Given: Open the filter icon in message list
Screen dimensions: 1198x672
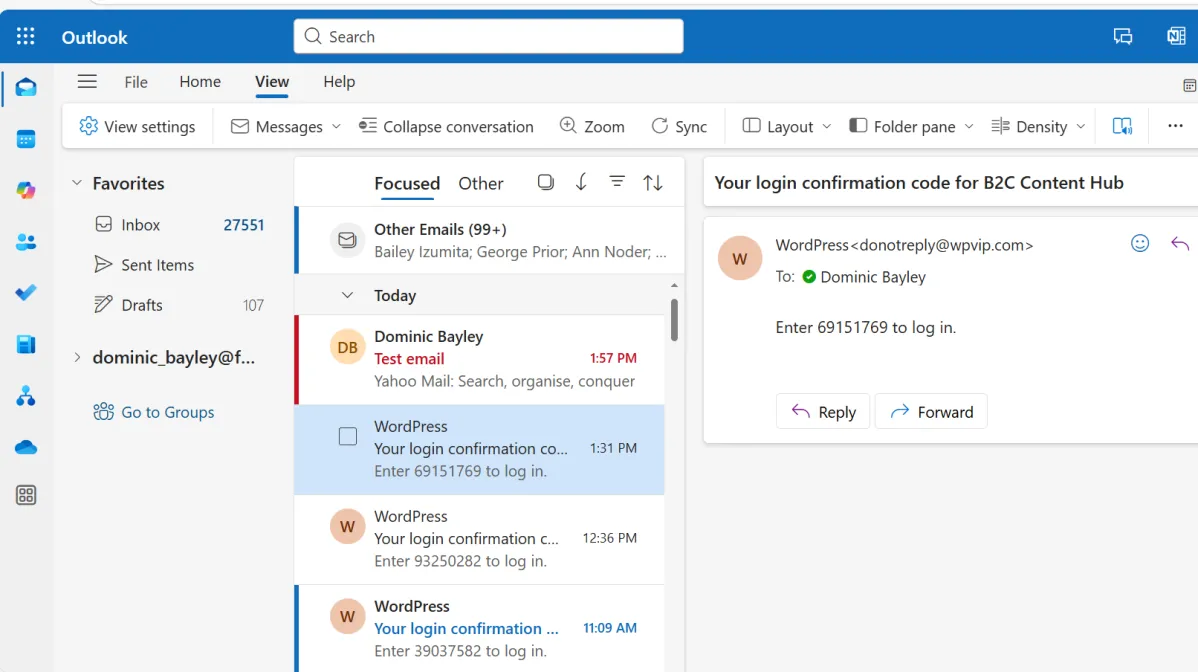Looking at the screenshot, I should 617,182.
